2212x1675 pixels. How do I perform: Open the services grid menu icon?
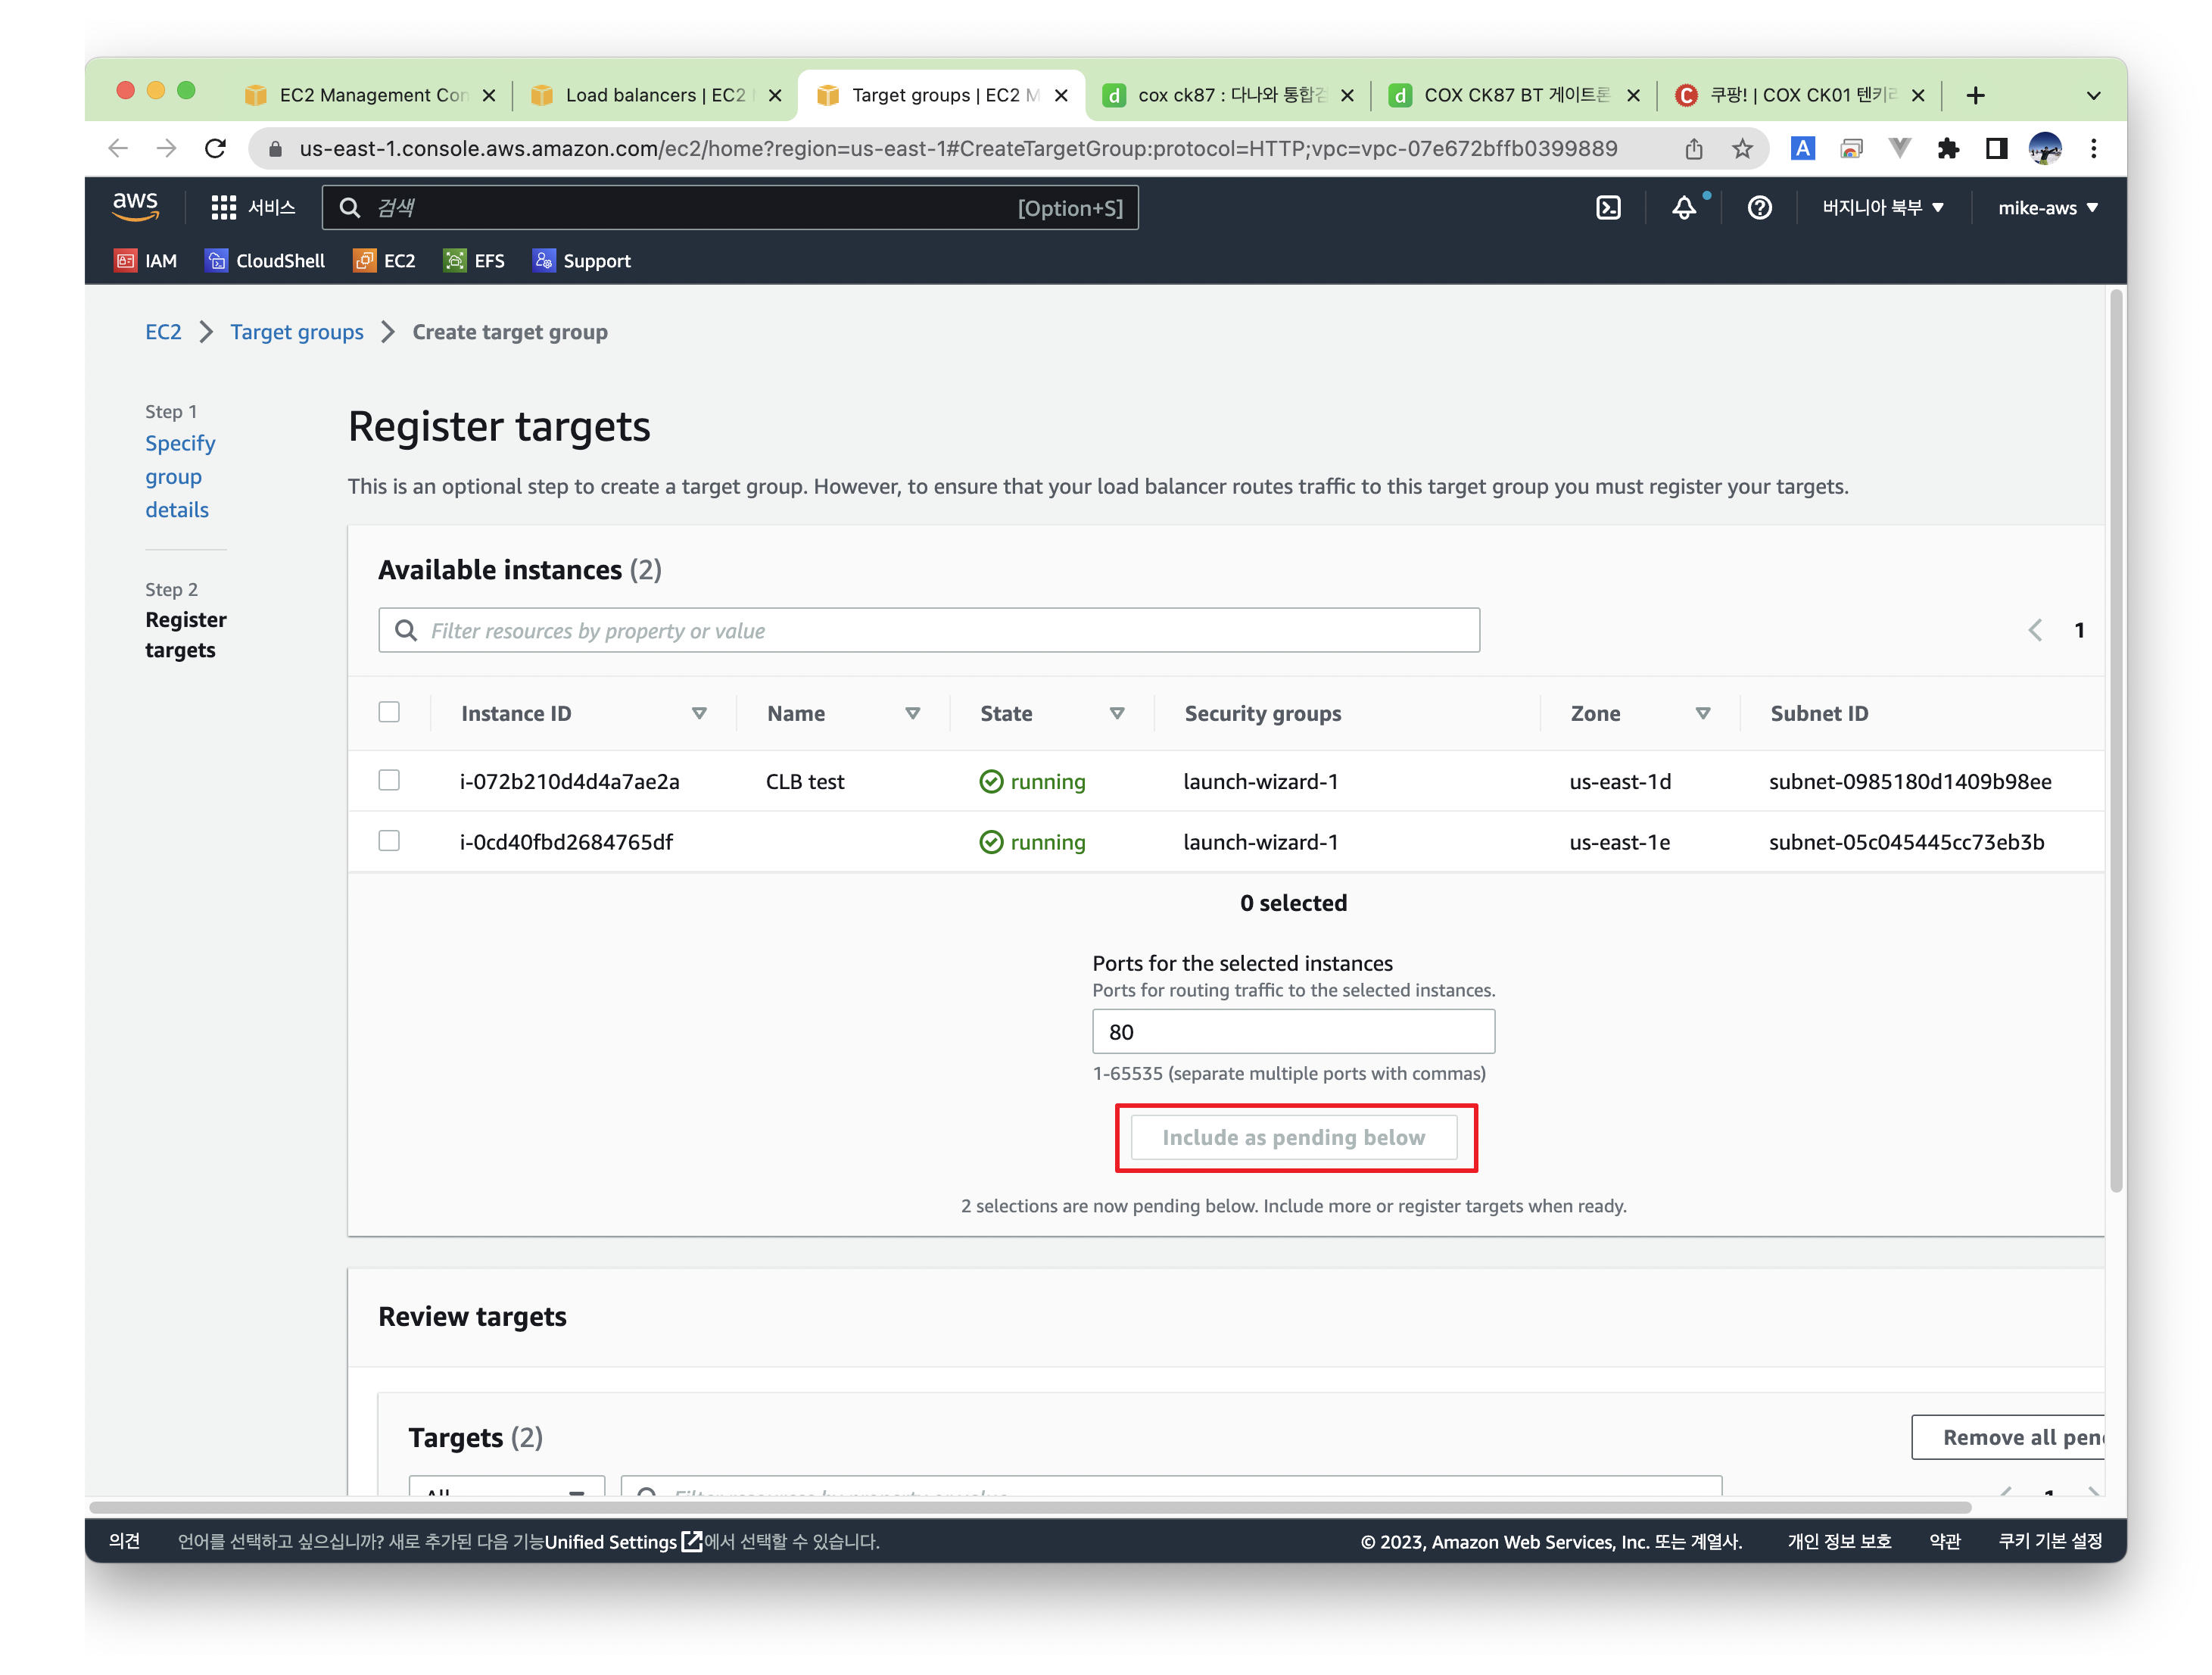point(223,207)
